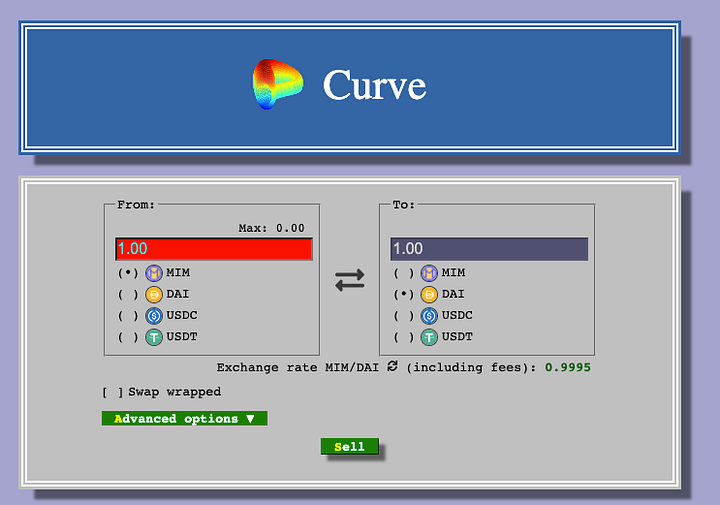
Task: Click the USDC label in From
Action: coord(182,315)
